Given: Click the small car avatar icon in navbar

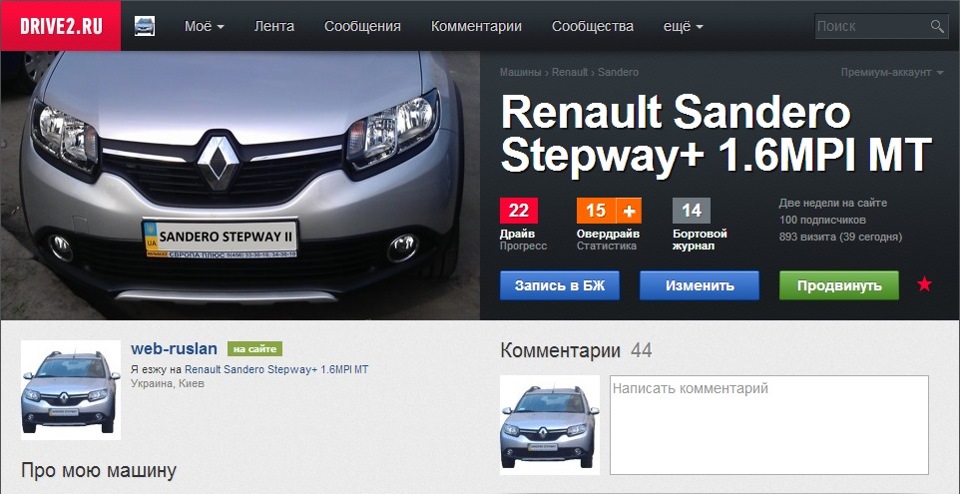Looking at the screenshot, I should 144,26.
